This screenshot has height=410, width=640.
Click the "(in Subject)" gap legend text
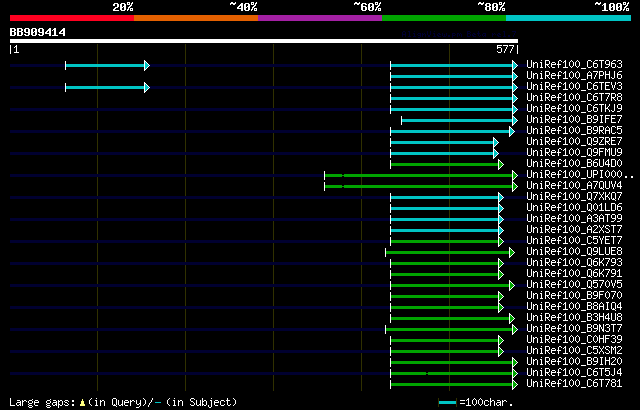202,403
